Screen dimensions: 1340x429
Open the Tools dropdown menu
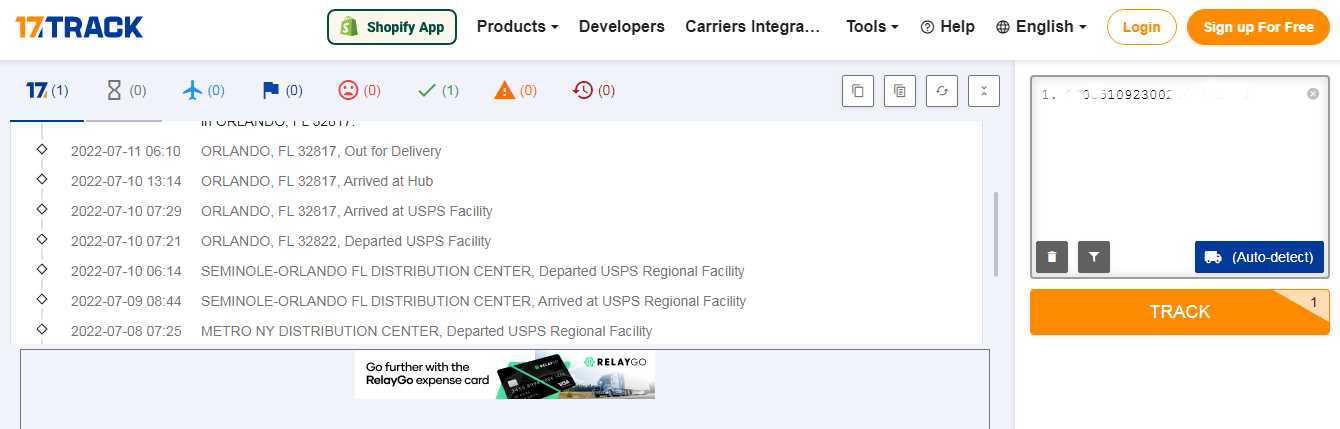click(x=872, y=27)
